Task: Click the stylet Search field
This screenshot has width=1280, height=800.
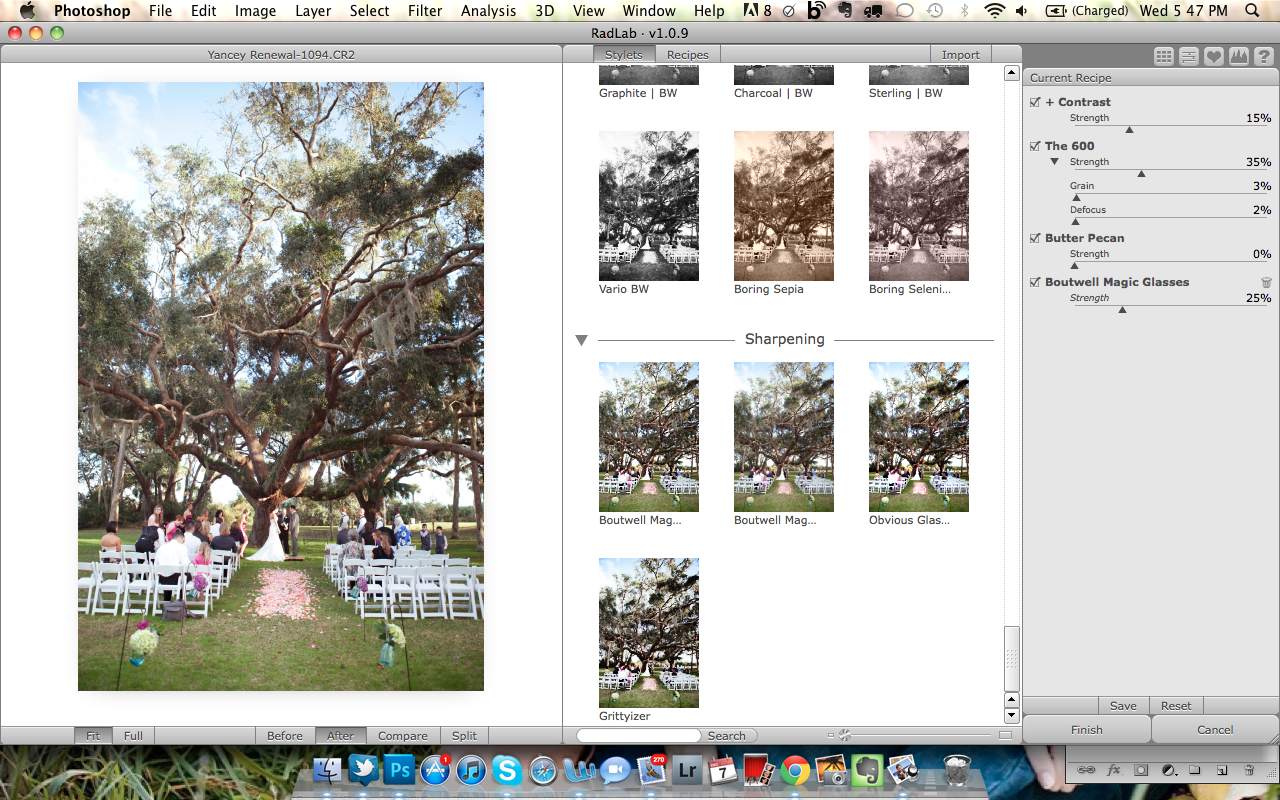Action: [x=638, y=735]
